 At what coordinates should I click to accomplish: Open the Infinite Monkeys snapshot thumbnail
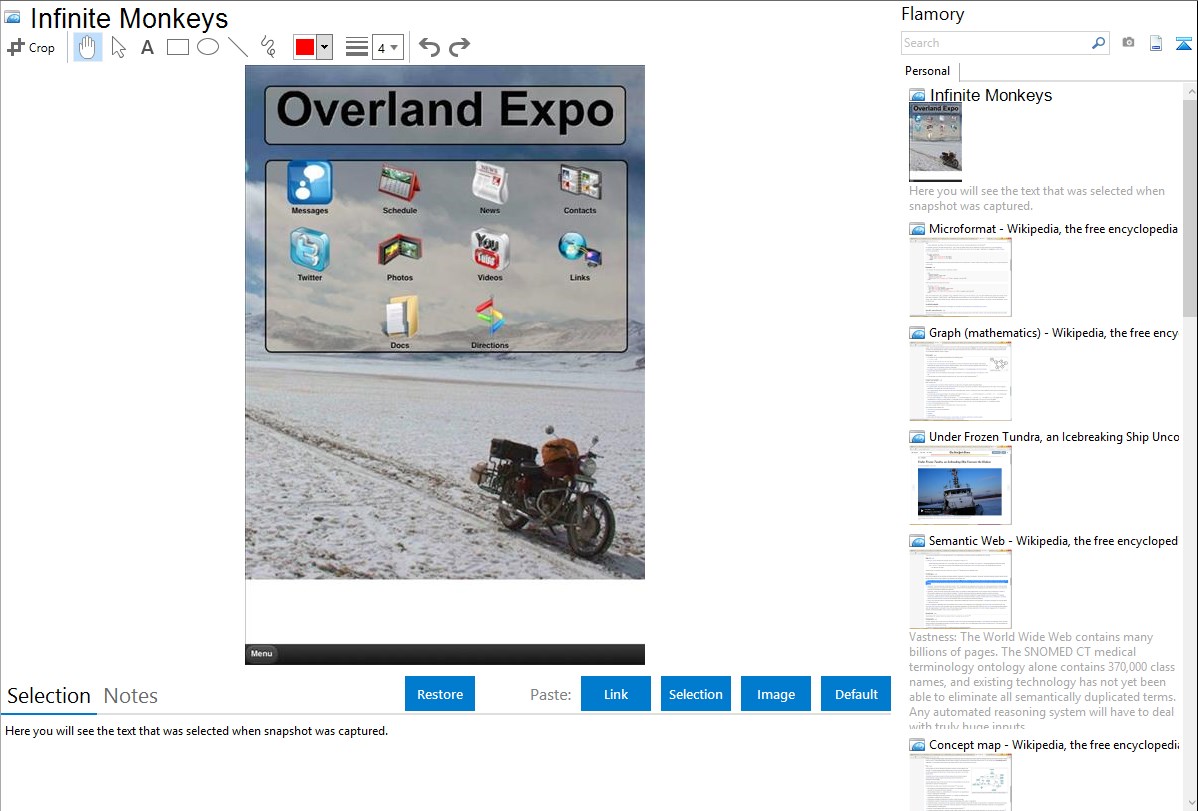935,141
